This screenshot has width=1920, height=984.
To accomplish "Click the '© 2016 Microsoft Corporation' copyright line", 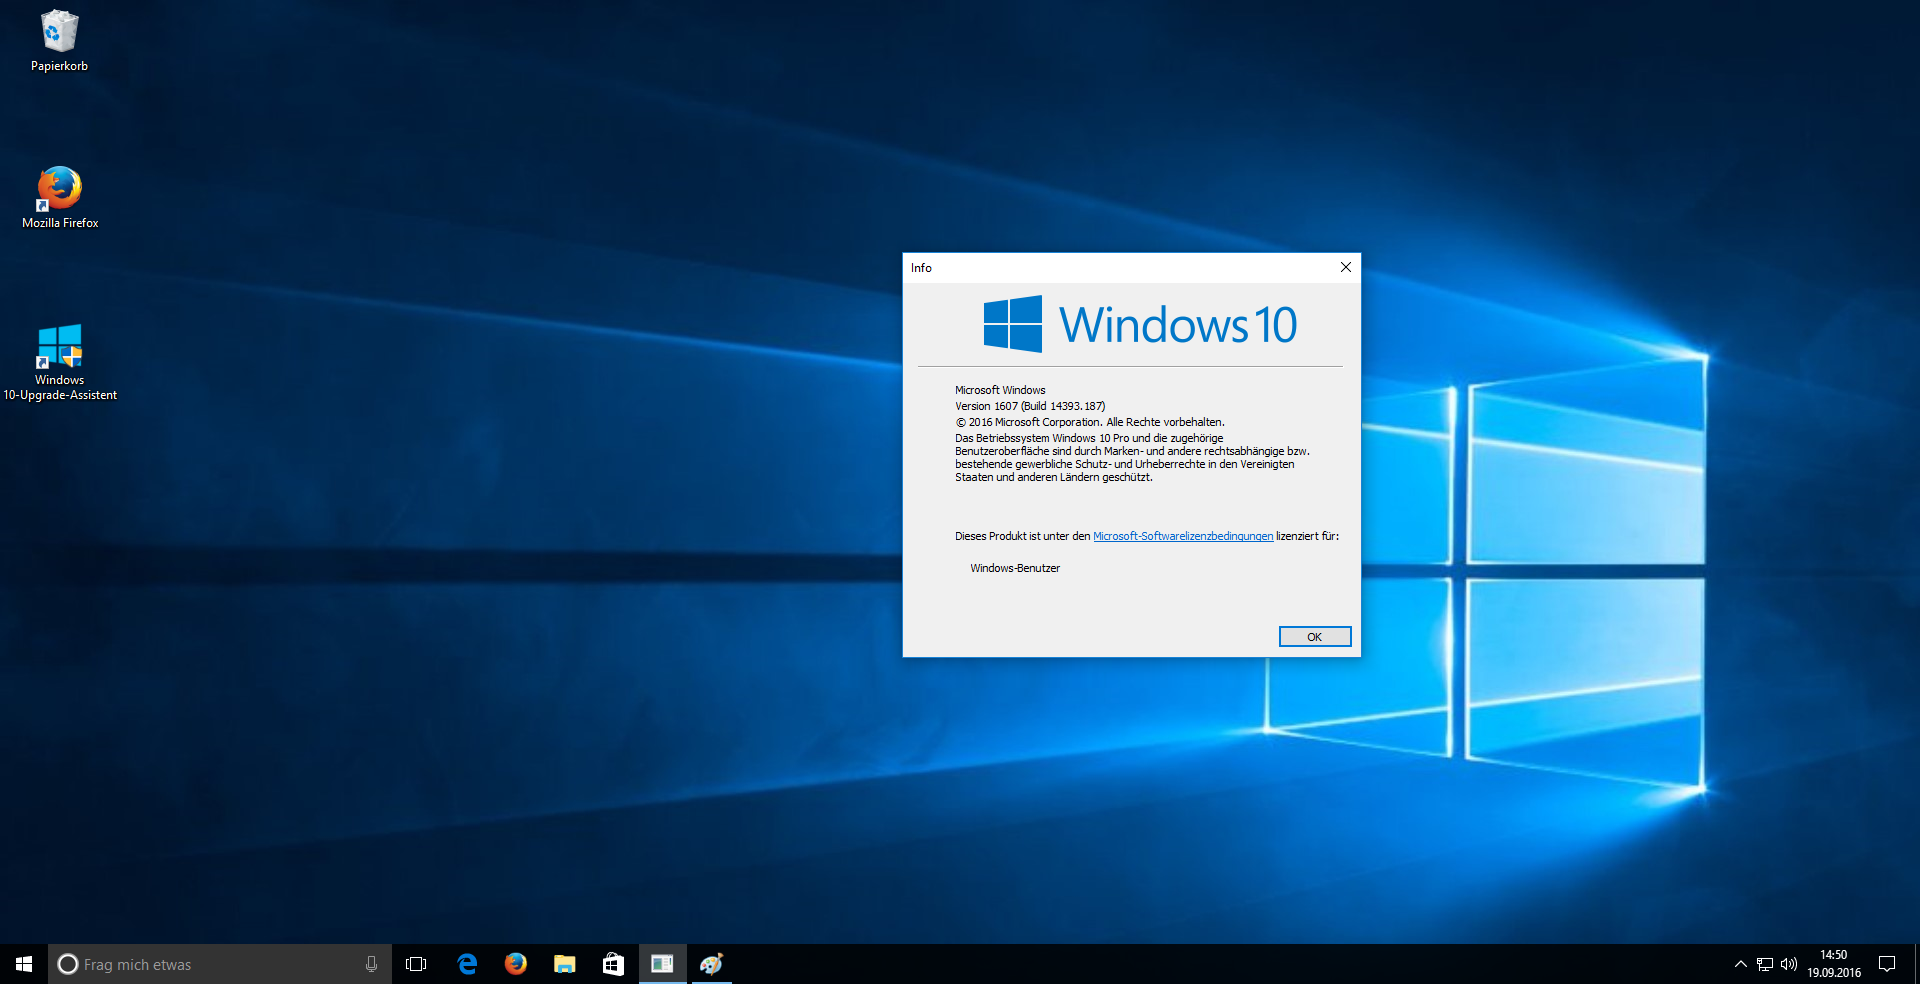I will [1090, 422].
